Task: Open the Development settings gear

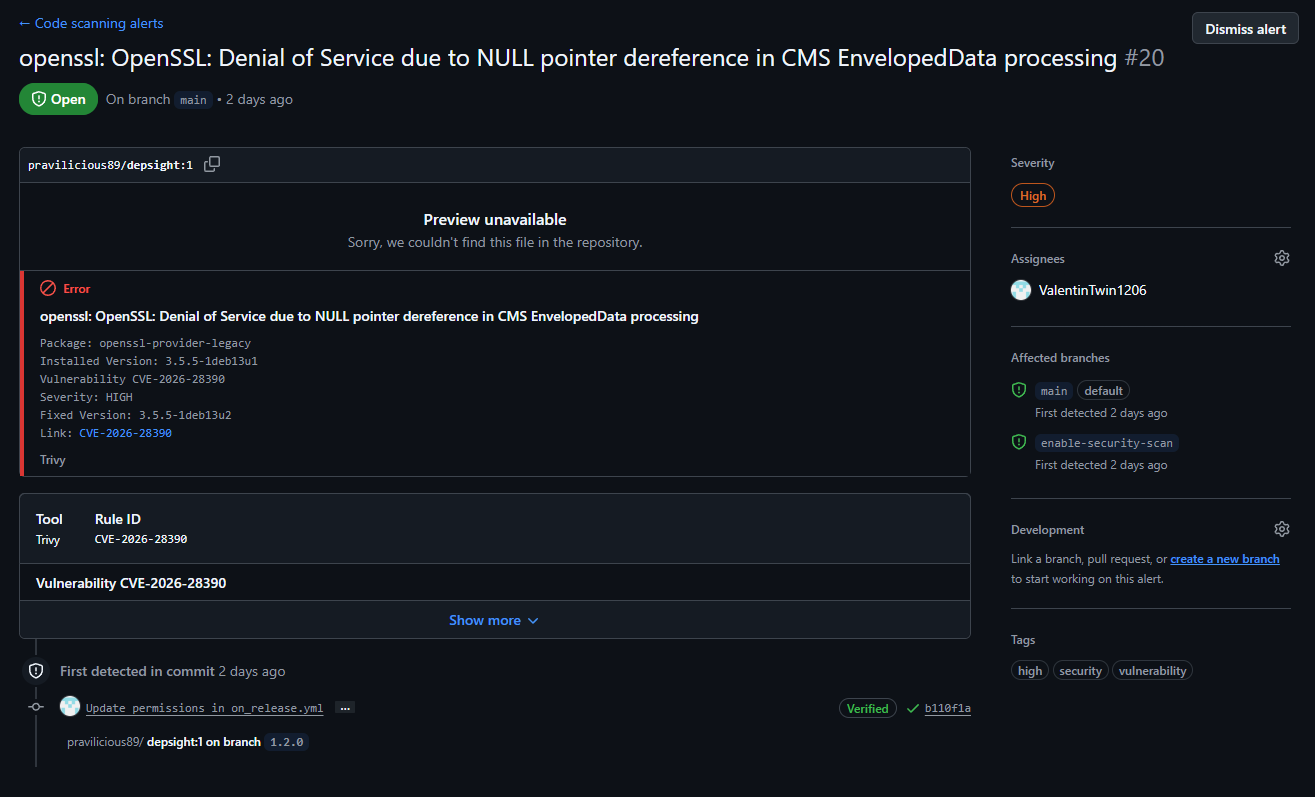Action: (1282, 529)
